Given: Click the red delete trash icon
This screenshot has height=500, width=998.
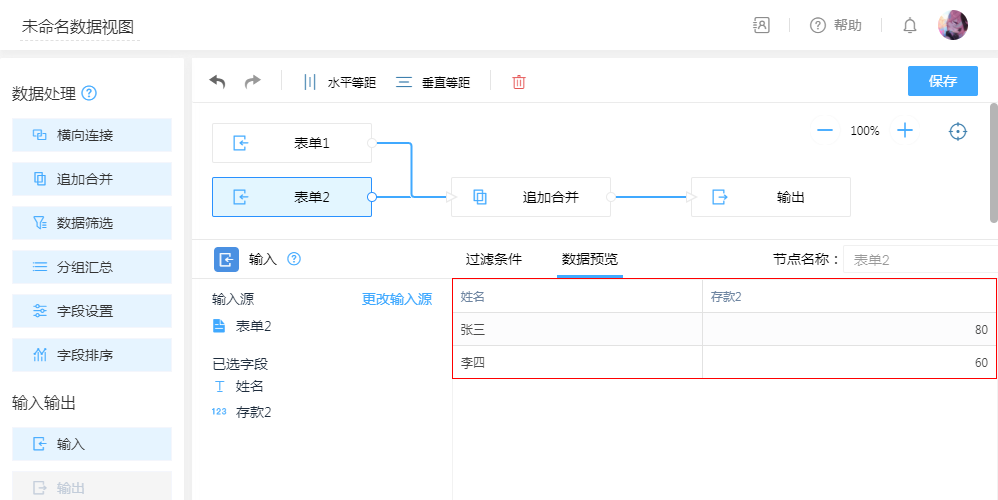Looking at the screenshot, I should pyautogui.click(x=519, y=82).
